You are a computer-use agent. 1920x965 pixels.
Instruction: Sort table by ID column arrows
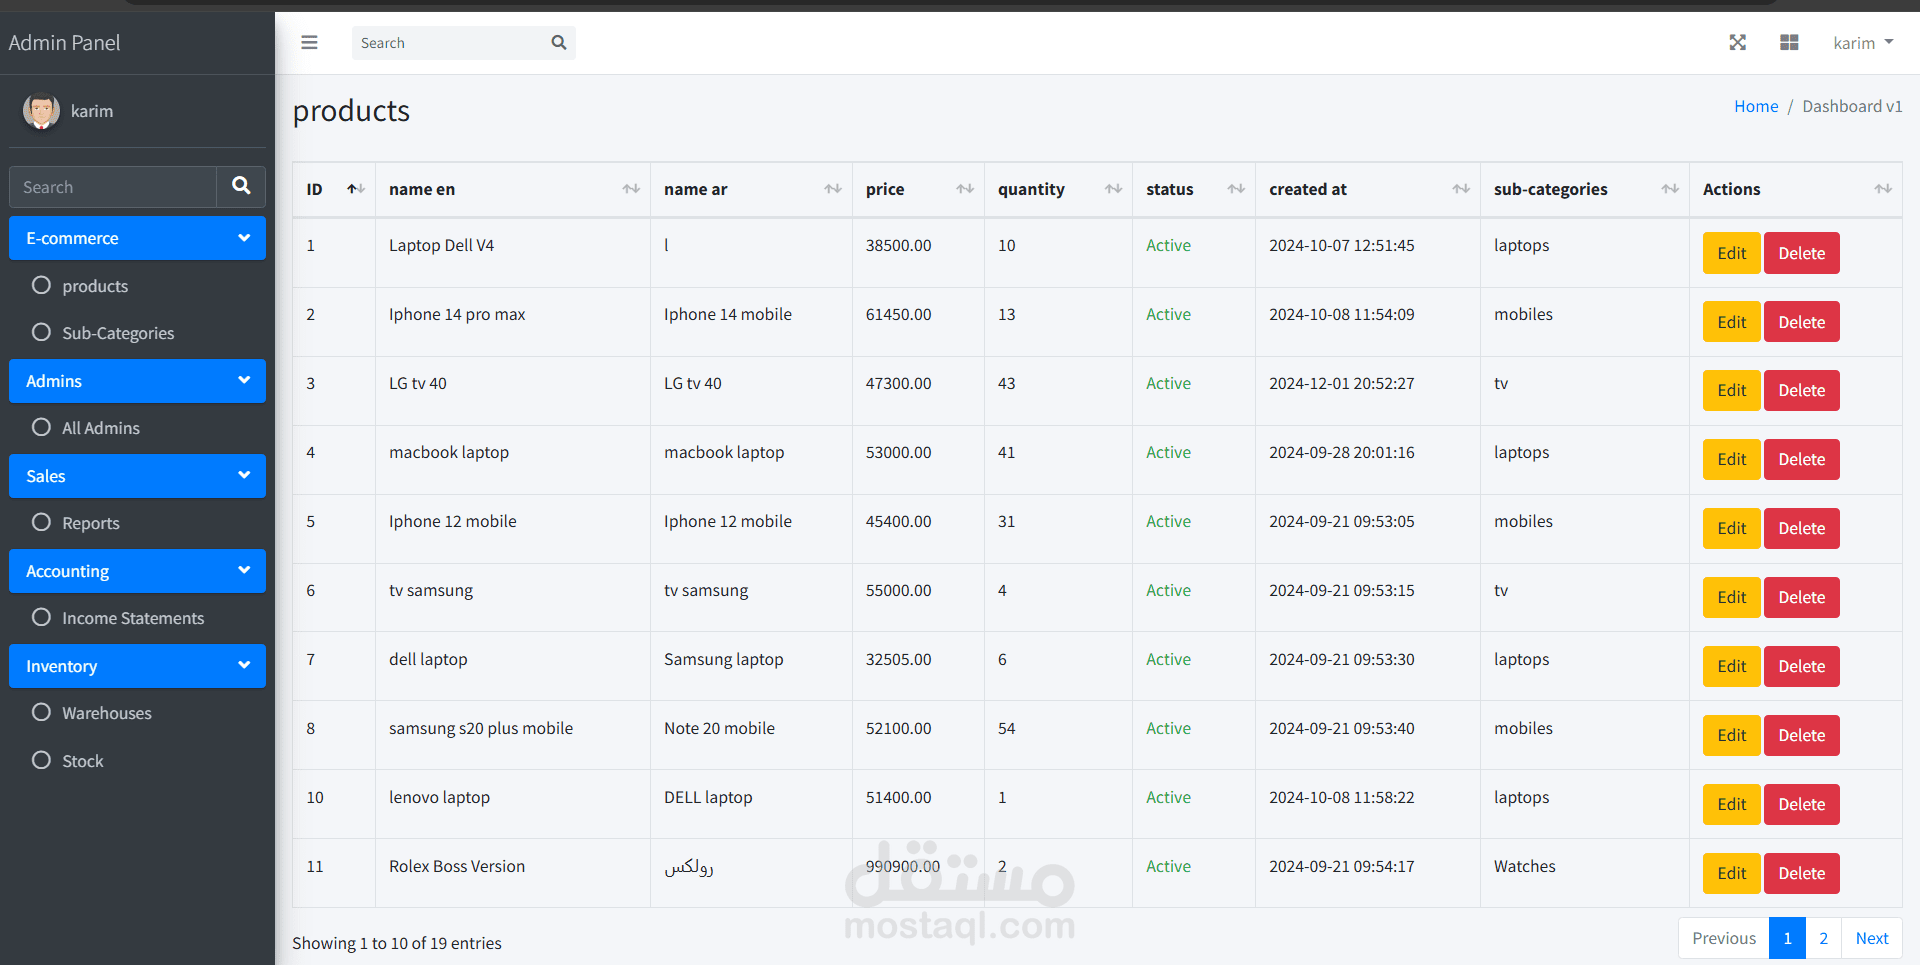tap(355, 189)
